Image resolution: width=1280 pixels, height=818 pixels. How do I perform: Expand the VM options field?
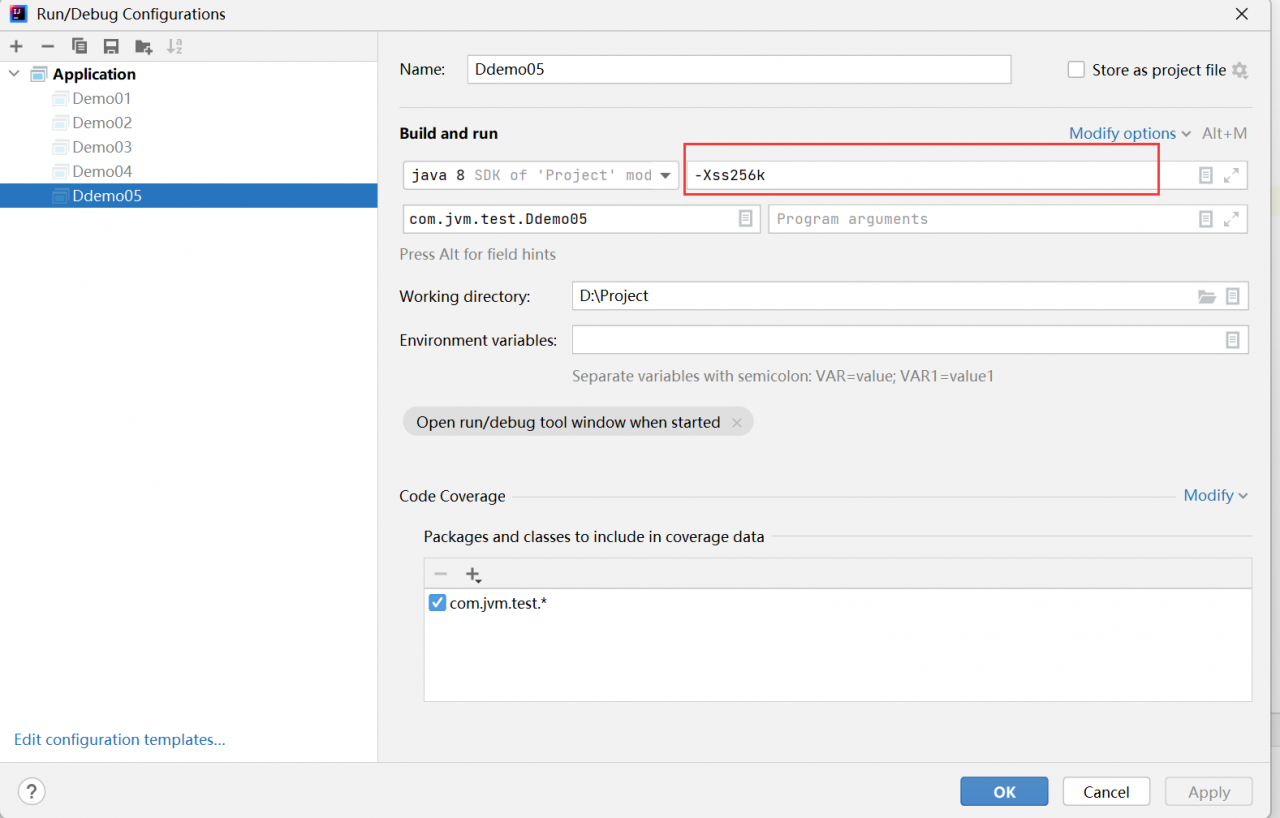(x=1231, y=175)
